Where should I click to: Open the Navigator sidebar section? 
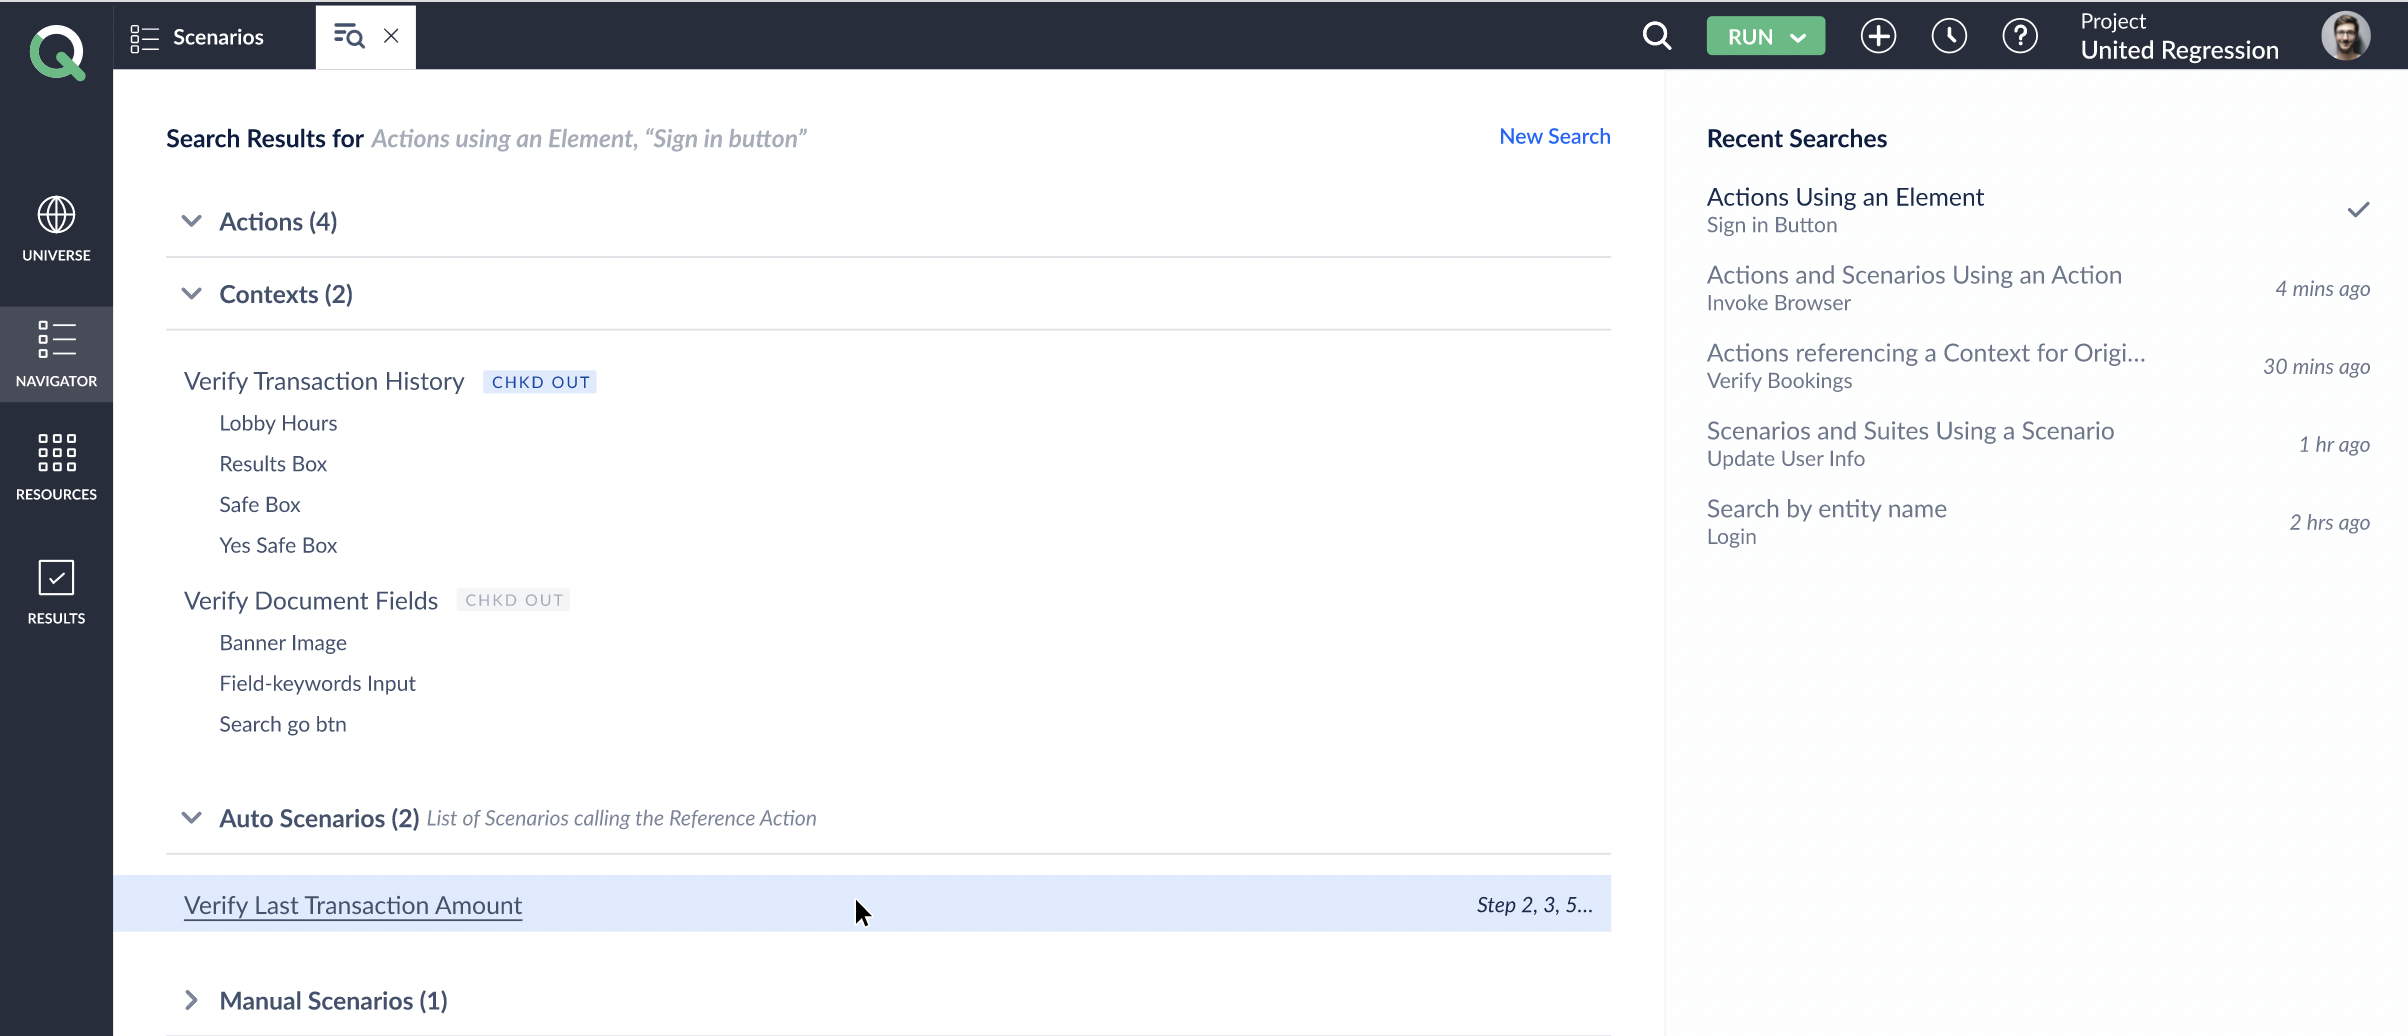(56, 354)
